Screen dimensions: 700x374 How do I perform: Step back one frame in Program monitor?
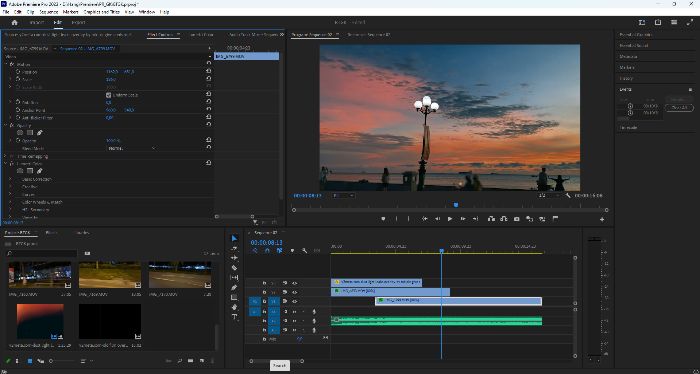tap(438, 219)
